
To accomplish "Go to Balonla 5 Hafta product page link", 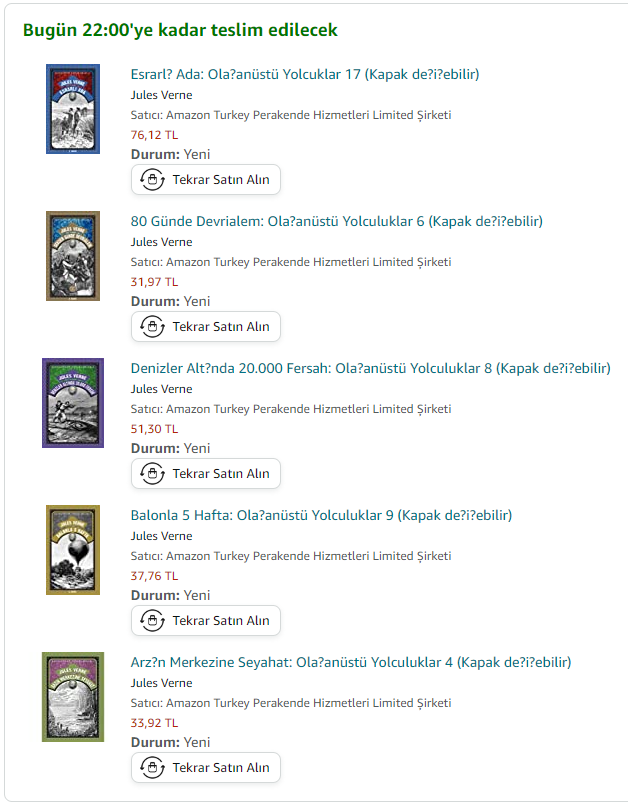I will click(x=321, y=515).
